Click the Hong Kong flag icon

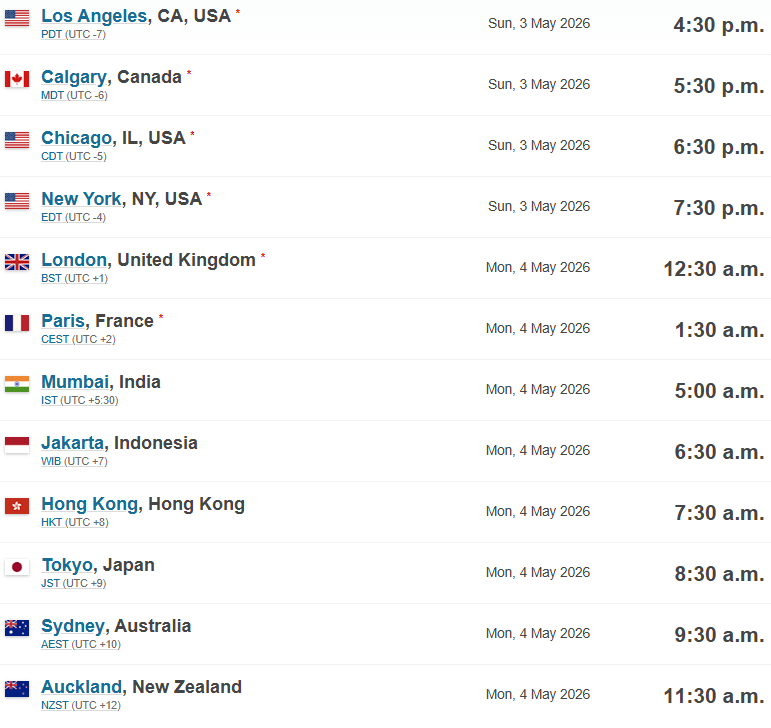pyautogui.click(x=17, y=506)
